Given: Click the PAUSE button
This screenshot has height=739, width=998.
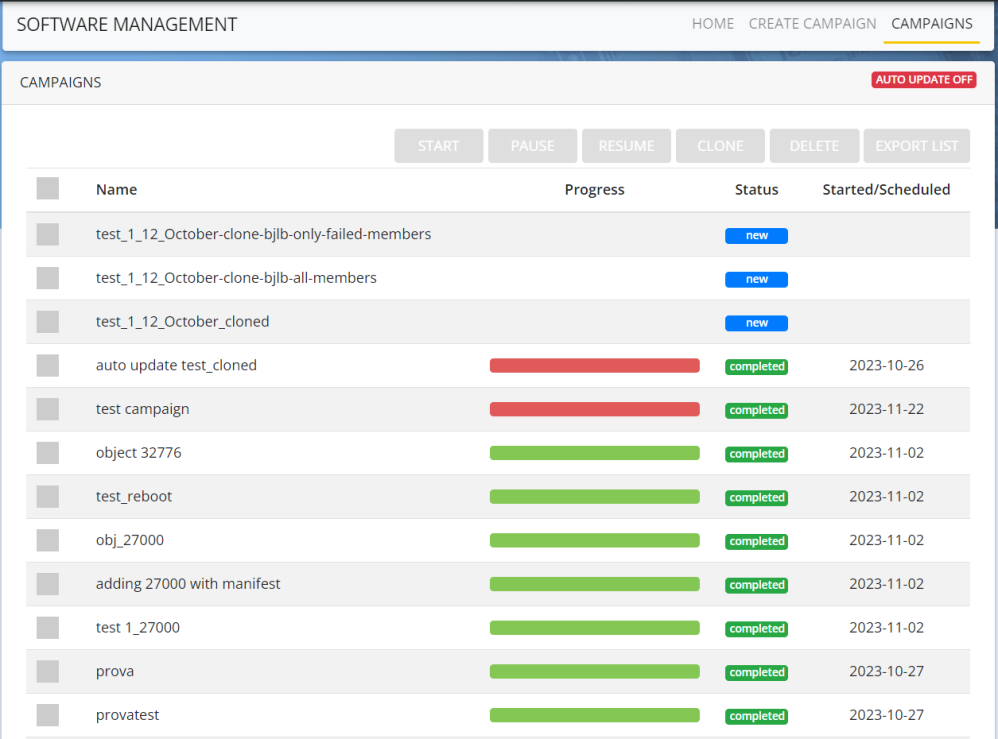Looking at the screenshot, I should (x=532, y=146).
